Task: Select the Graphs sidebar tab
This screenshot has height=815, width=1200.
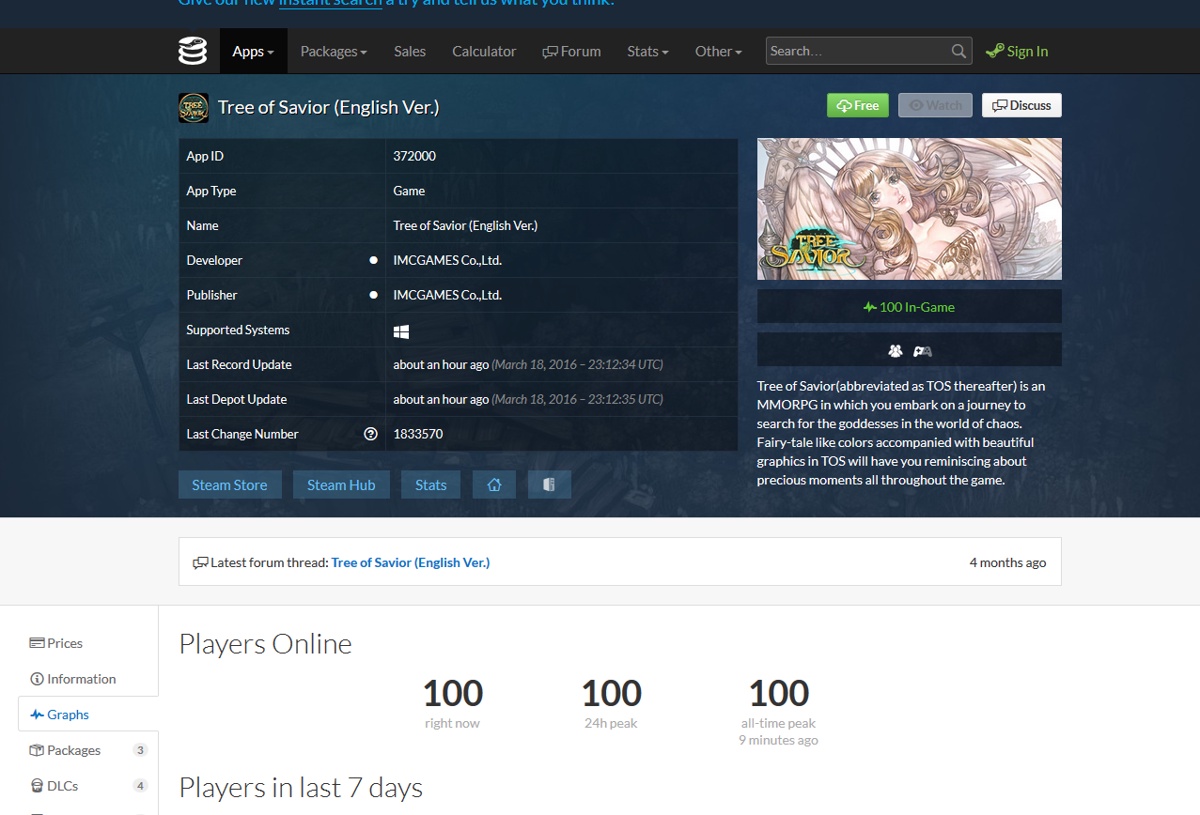Action: [88, 715]
